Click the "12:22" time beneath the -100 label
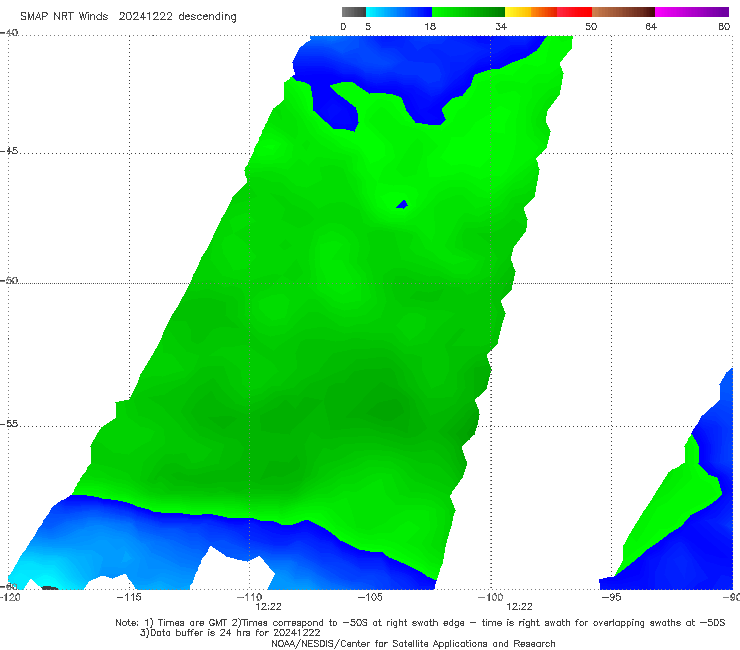Screen dimensions: 740x650 [519, 607]
